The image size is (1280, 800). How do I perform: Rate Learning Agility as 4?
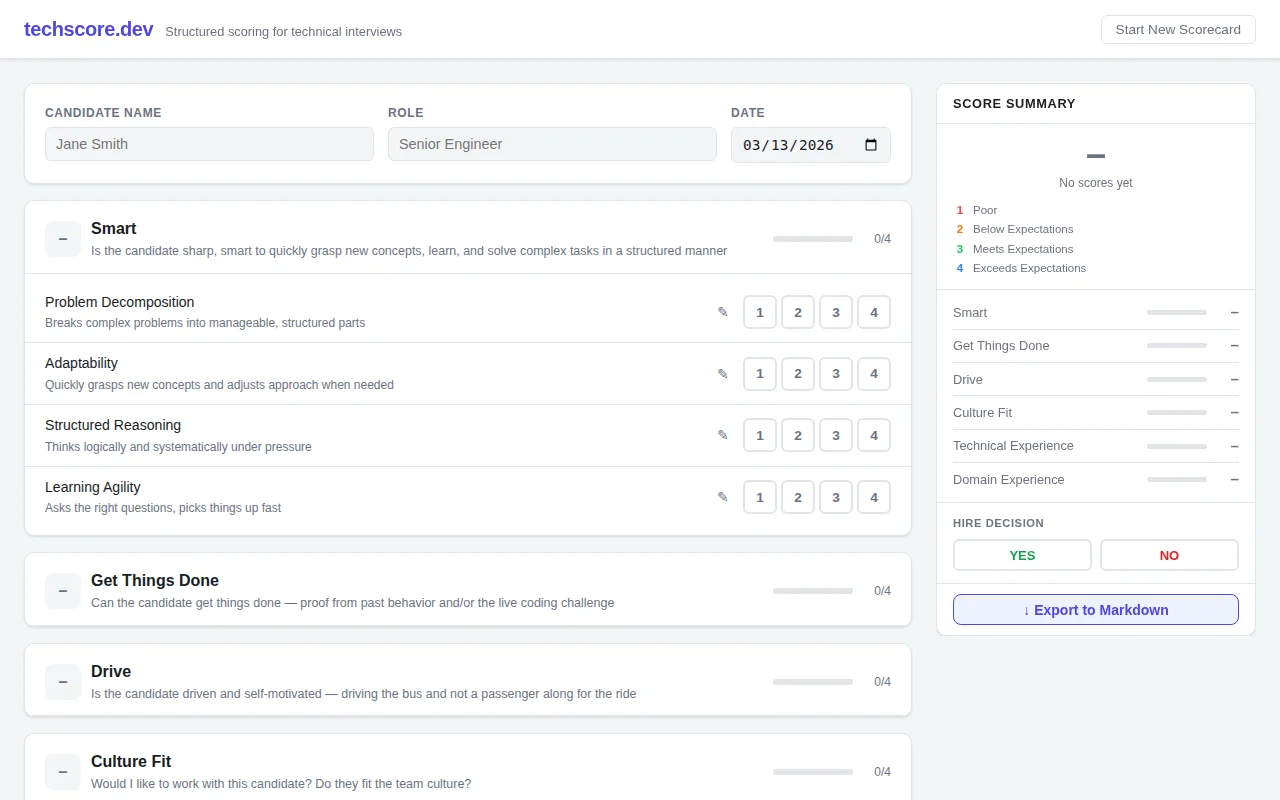[874, 497]
